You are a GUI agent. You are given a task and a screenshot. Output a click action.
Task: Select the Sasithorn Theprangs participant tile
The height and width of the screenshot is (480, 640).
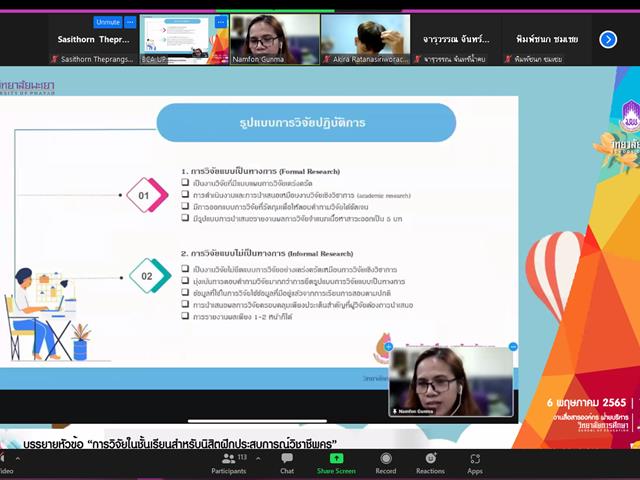pos(93,40)
